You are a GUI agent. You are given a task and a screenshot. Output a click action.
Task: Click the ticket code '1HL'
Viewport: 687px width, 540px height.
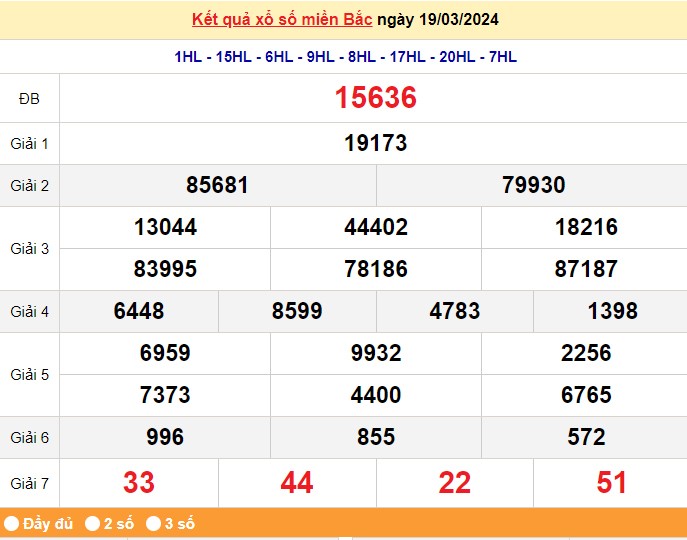point(188,57)
